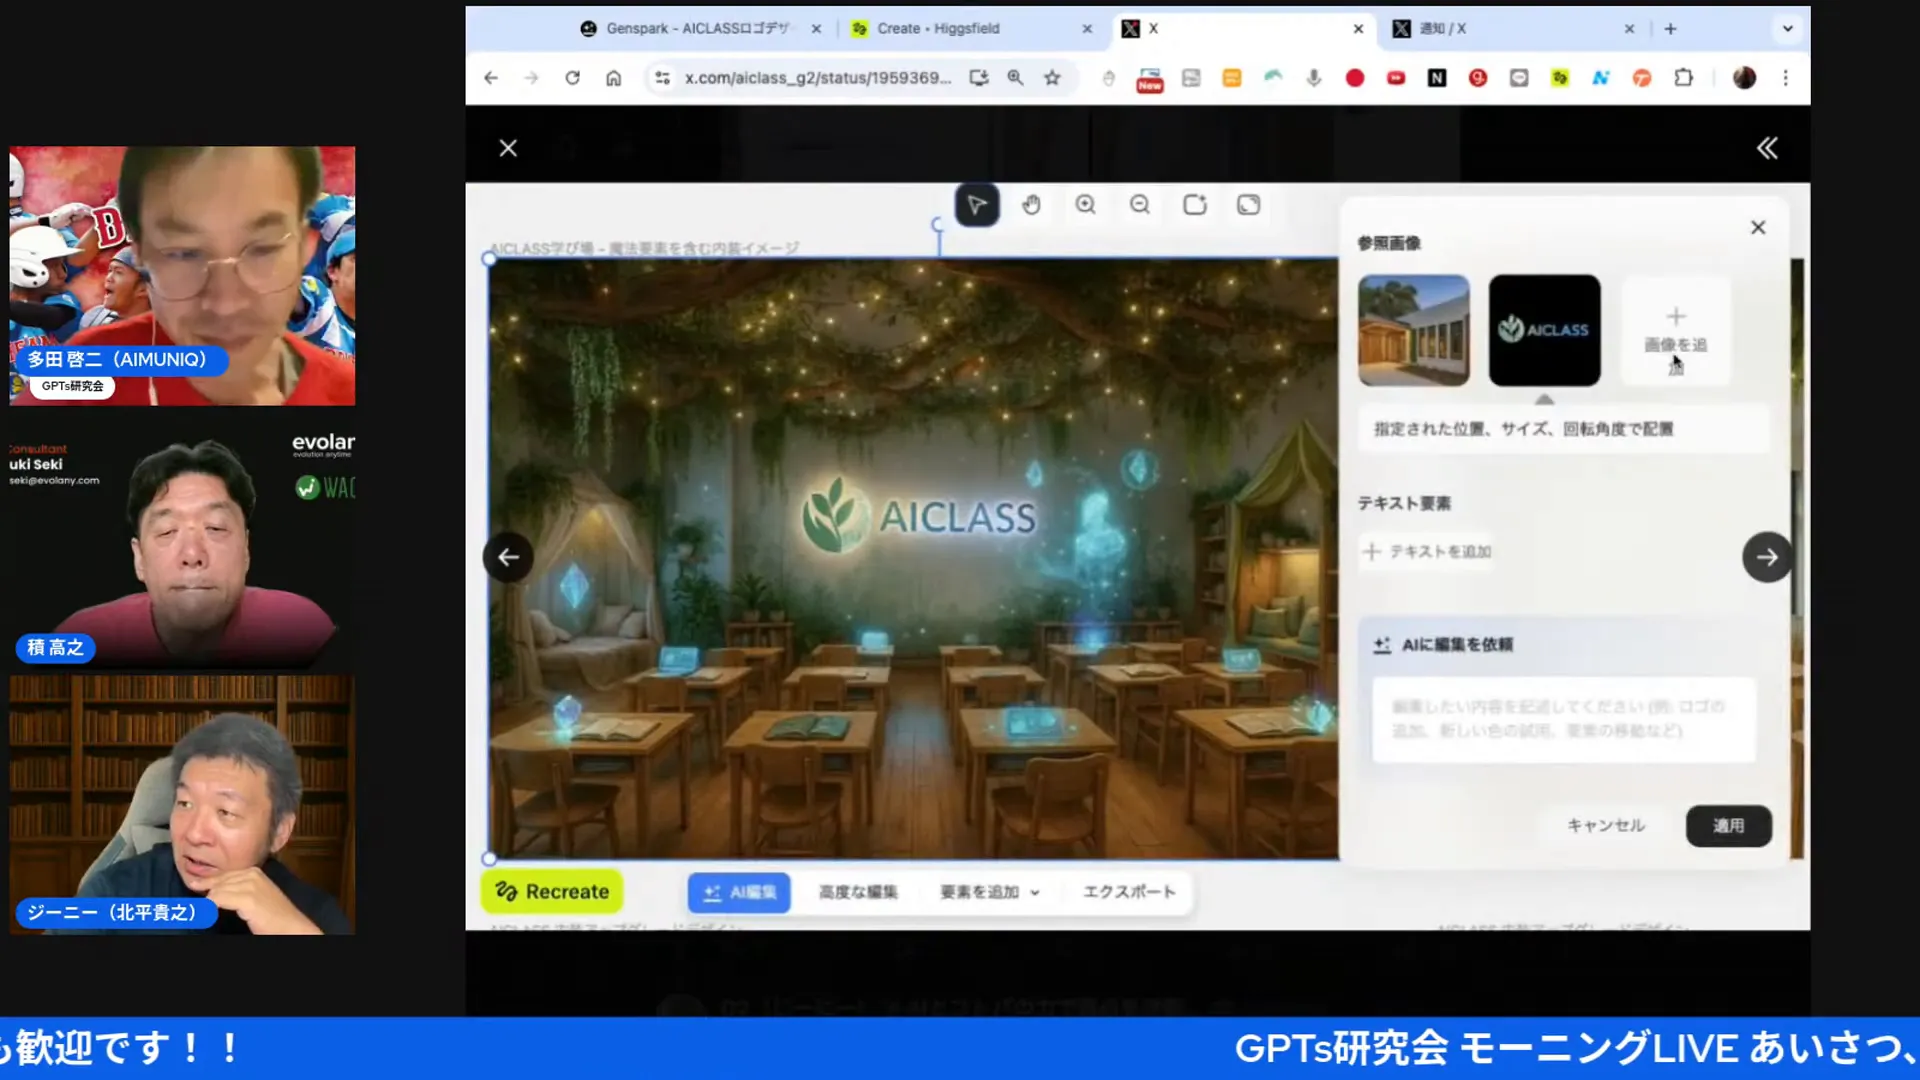Image resolution: width=1920 pixels, height=1080 pixels.
Task: Click the orange note extension icon
Action: (1231, 78)
